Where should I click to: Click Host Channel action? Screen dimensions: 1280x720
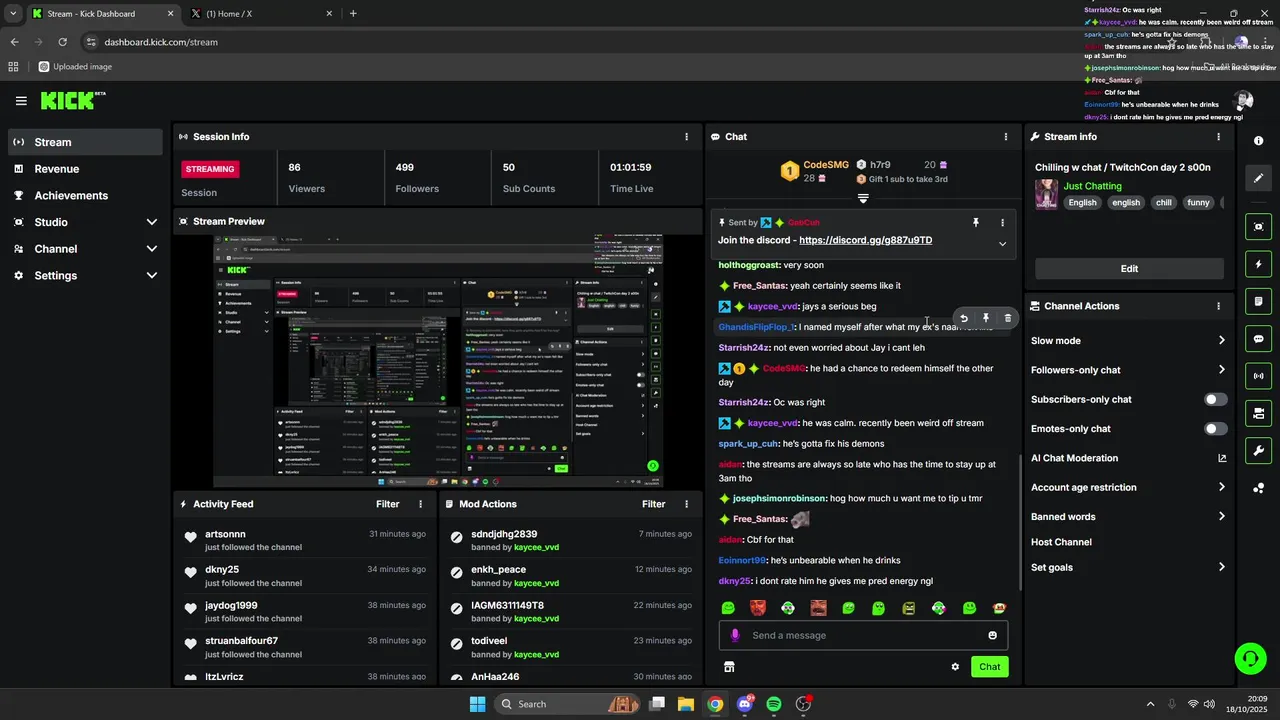point(1061,542)
